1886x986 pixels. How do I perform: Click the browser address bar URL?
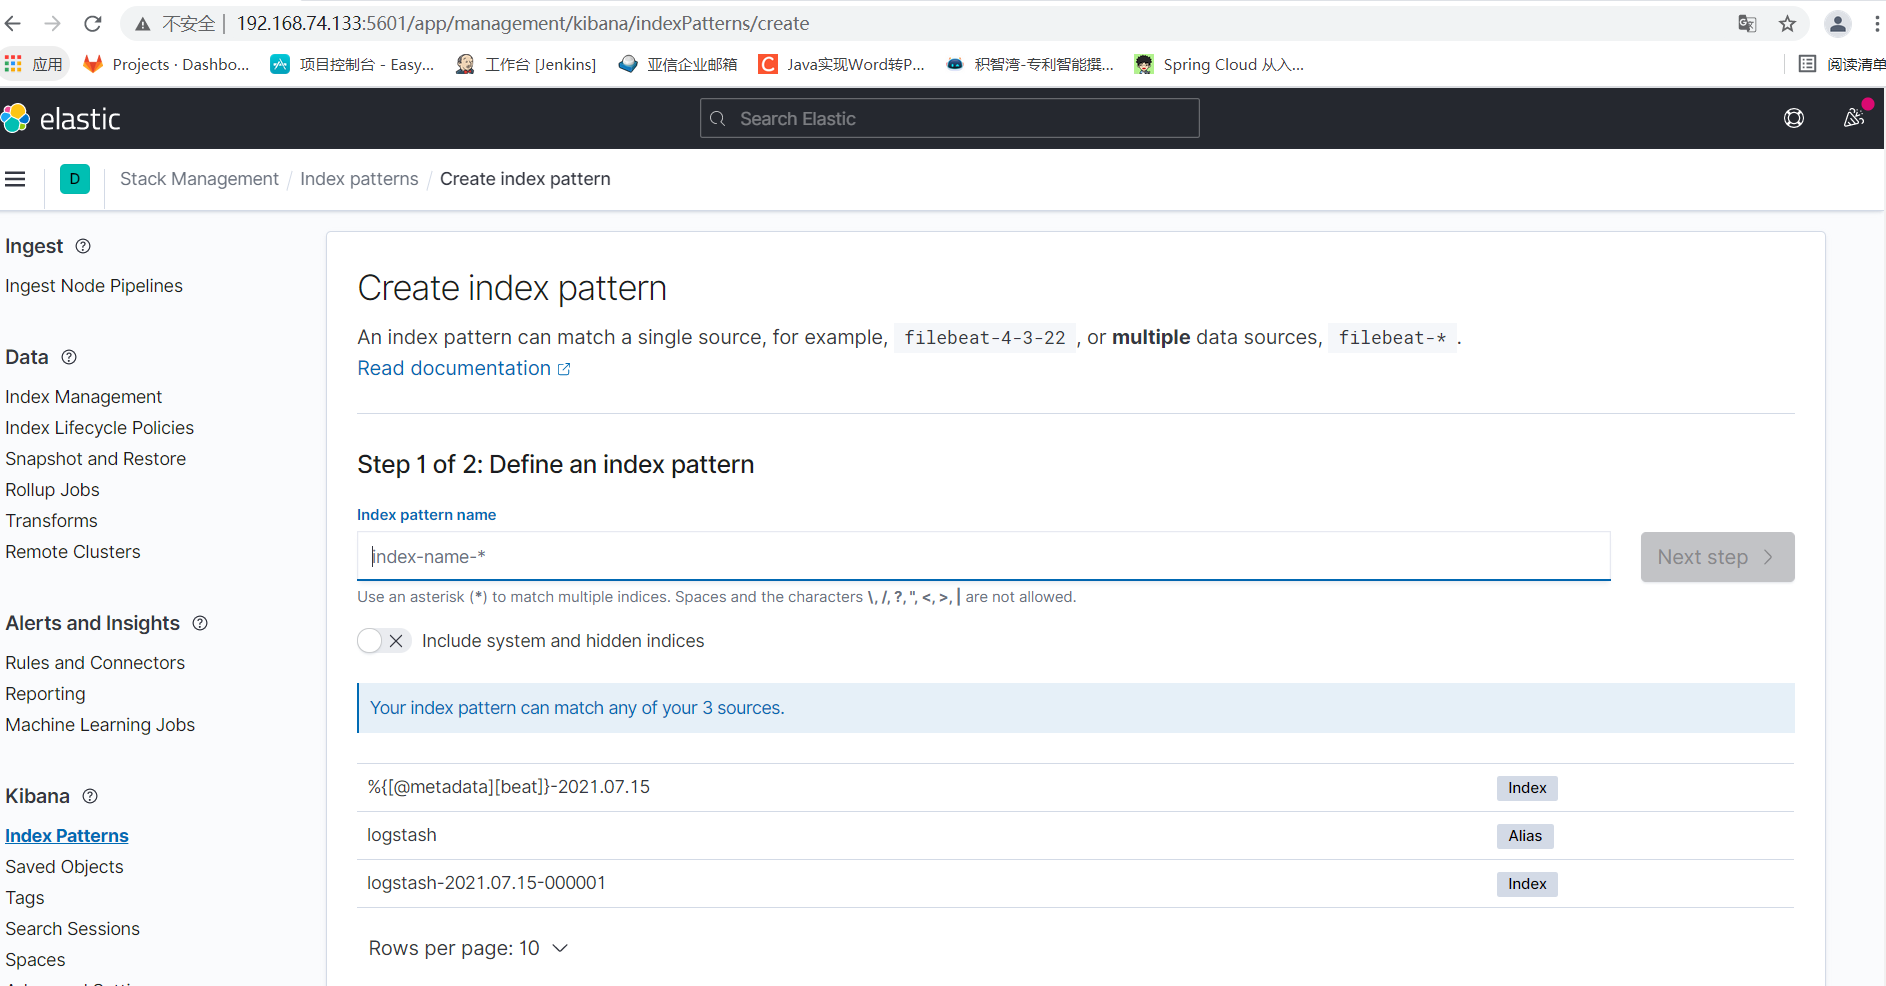523,23
